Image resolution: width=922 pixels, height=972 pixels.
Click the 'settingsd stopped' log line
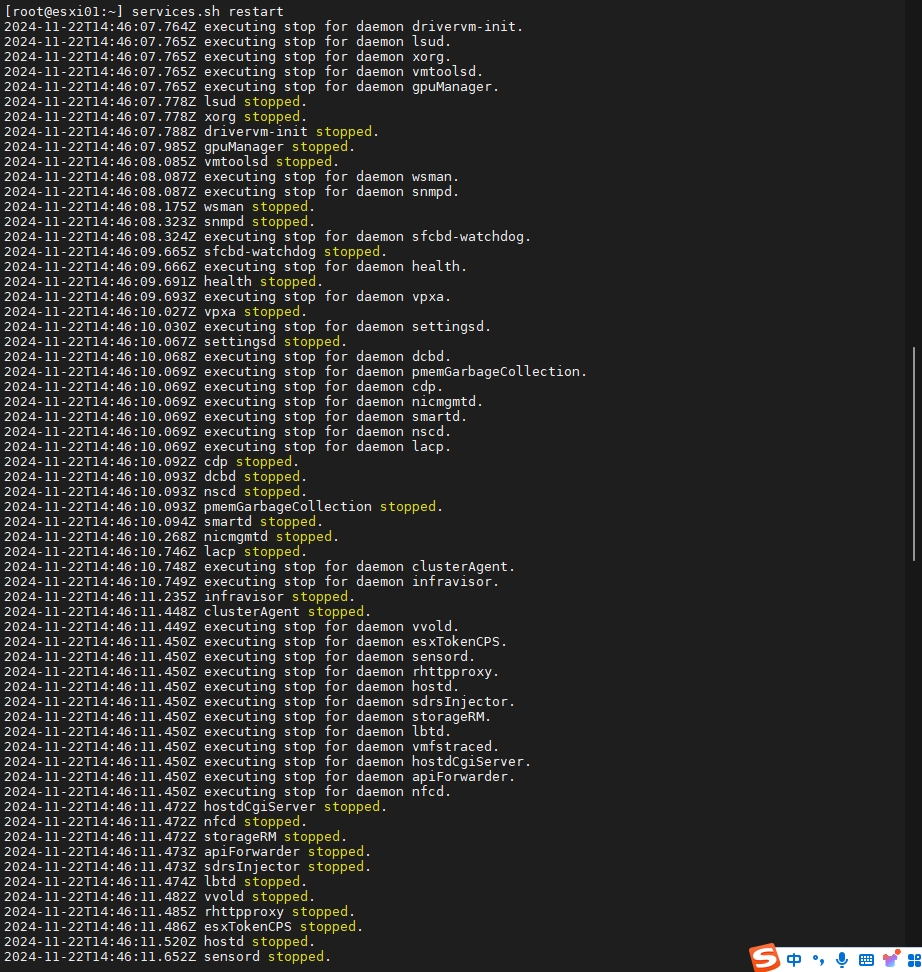click(273, 341)
